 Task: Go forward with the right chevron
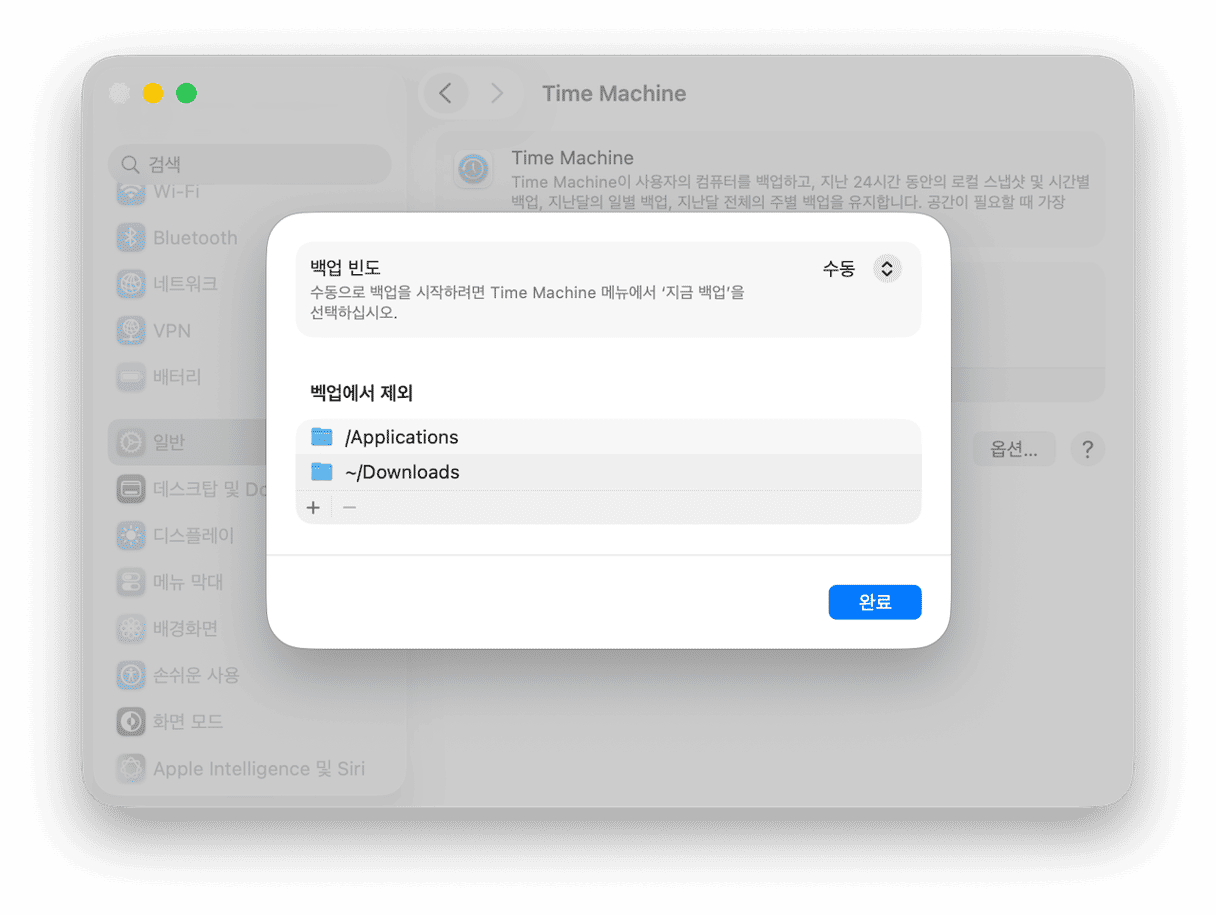click(x=497, y=94)
